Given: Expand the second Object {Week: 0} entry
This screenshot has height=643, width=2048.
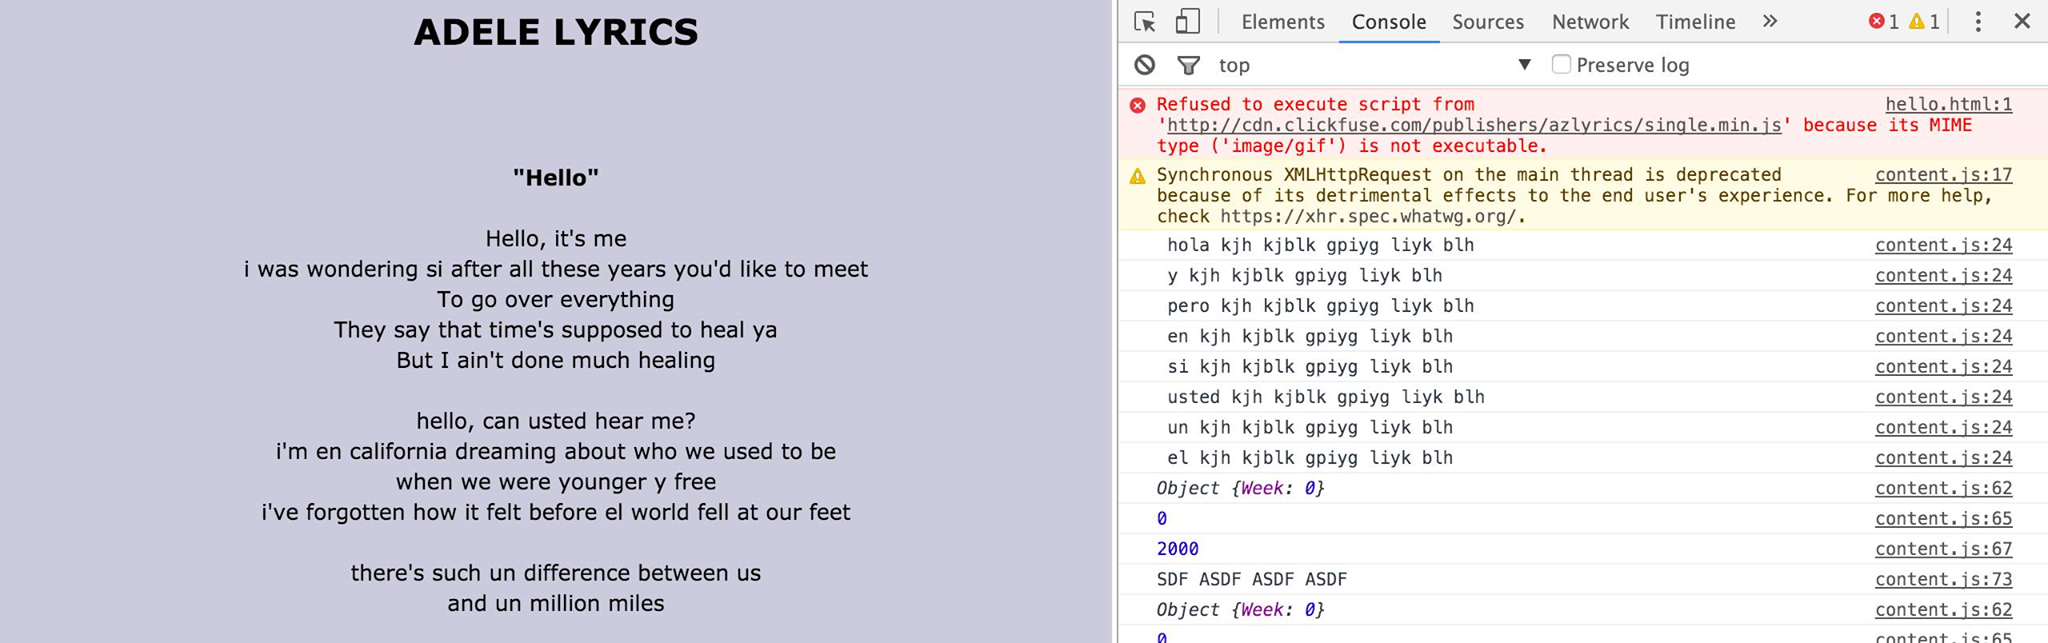Looking at the screenshot, I should point(1240,610).
